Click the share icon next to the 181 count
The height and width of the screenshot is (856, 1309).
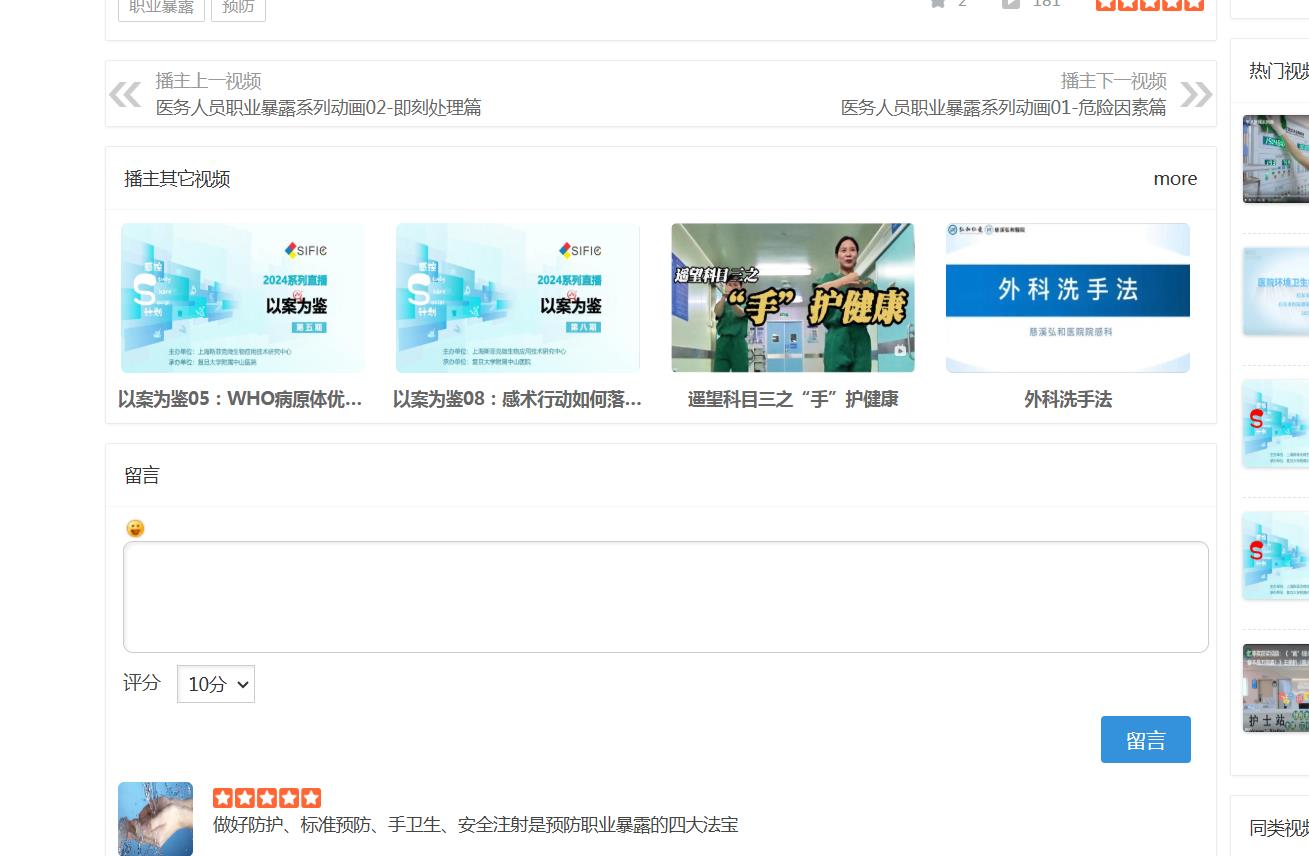(1011, 4)
